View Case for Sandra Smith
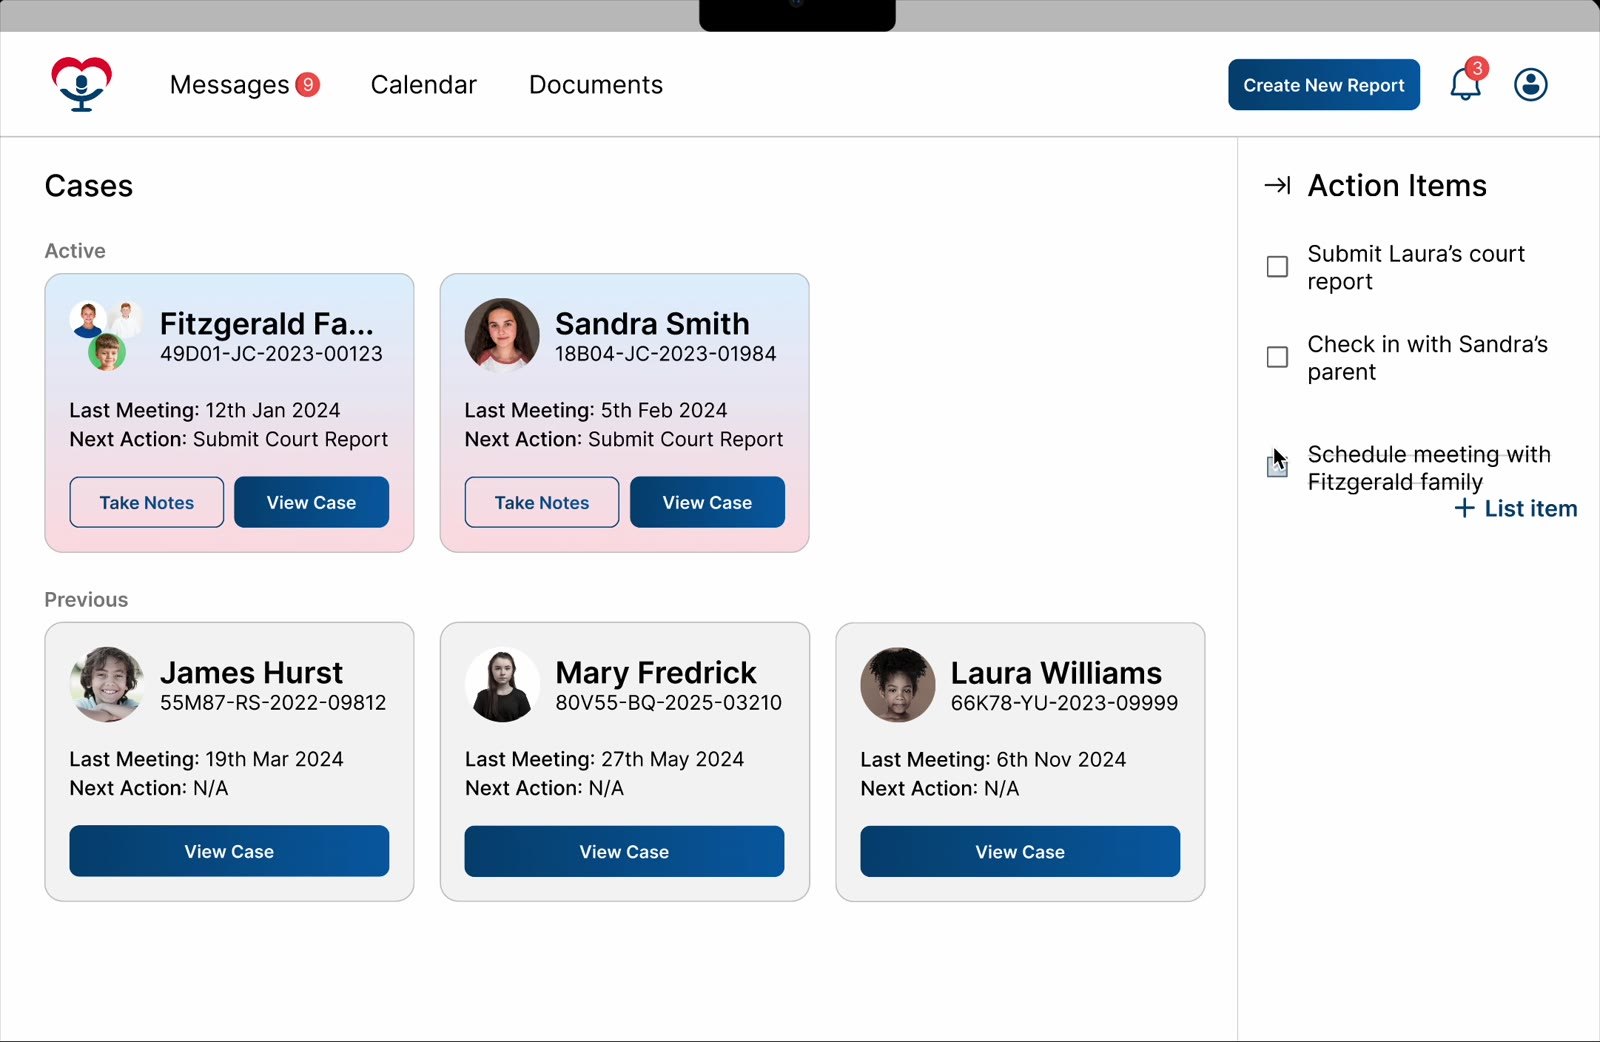Screen dimensions: 1600x1042 tap(707, 502)
